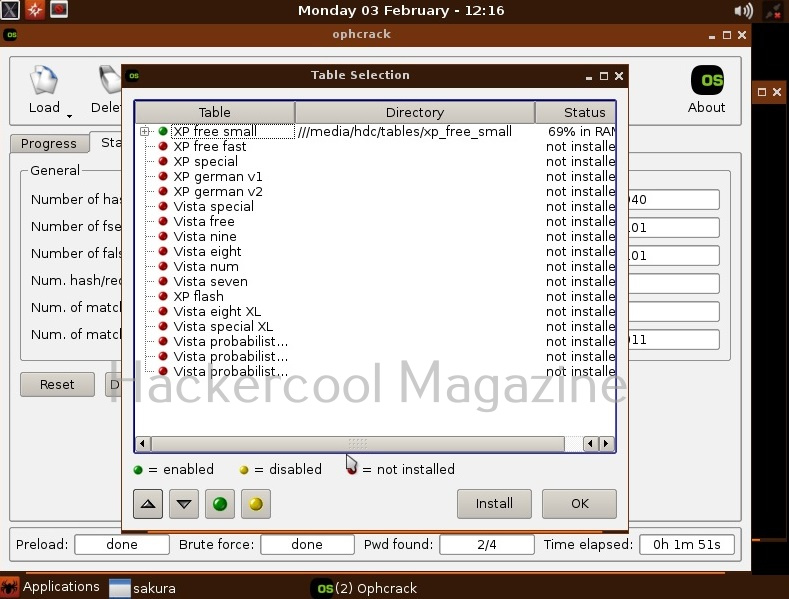789x599 pixels.
Task: Click the scrollbar right arrow at the far right
Action: (x=606, y=443)
